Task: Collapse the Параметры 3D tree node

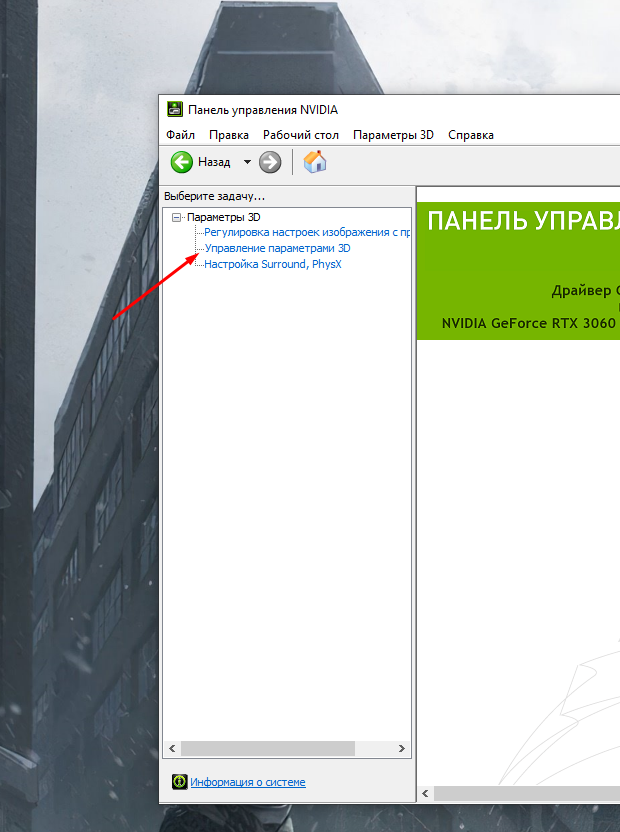Action: 176,218
